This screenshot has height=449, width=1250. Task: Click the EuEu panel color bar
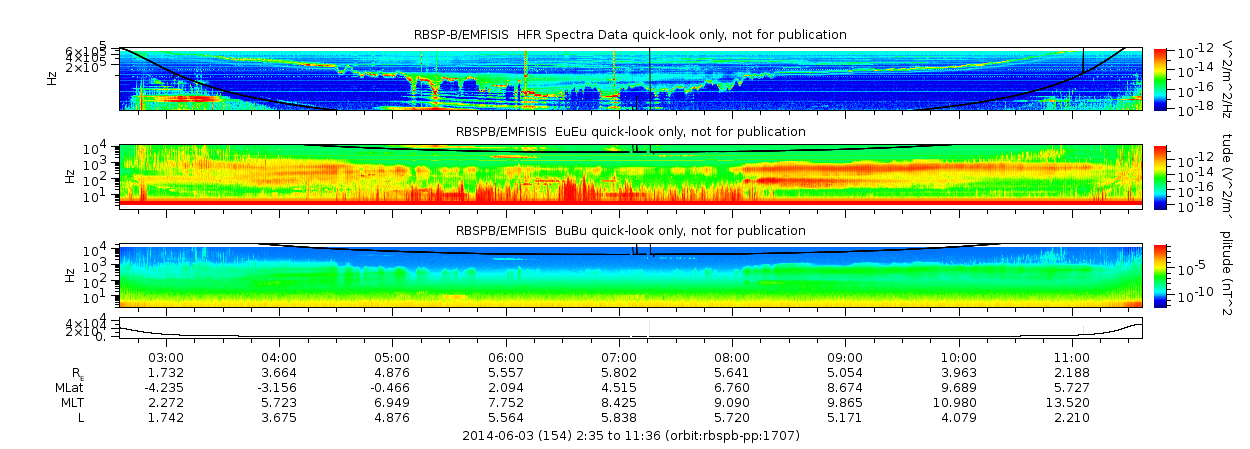(1160, 176)
